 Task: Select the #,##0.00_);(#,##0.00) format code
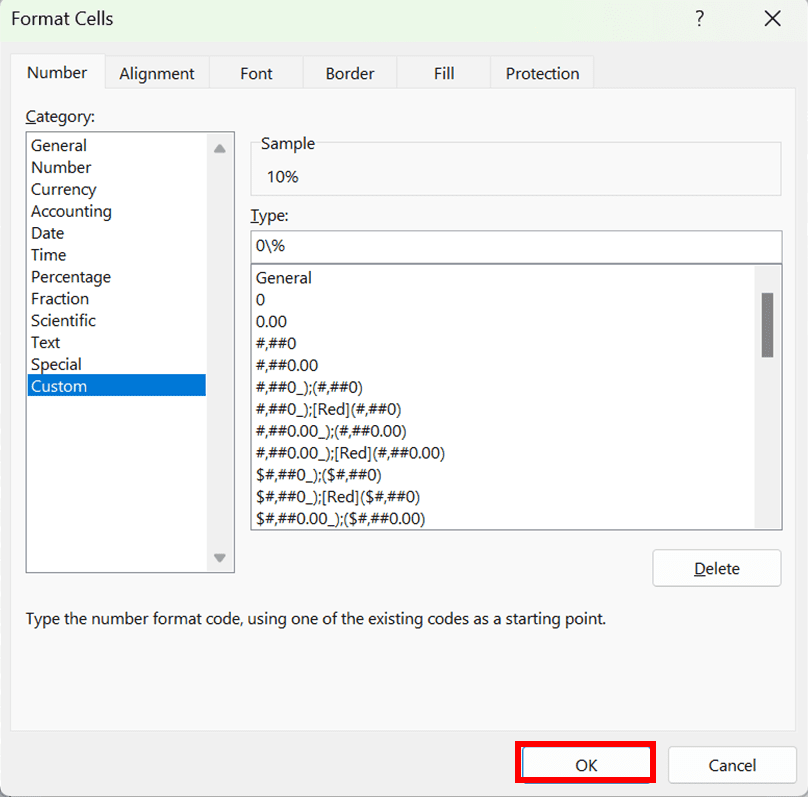[504, 431]
